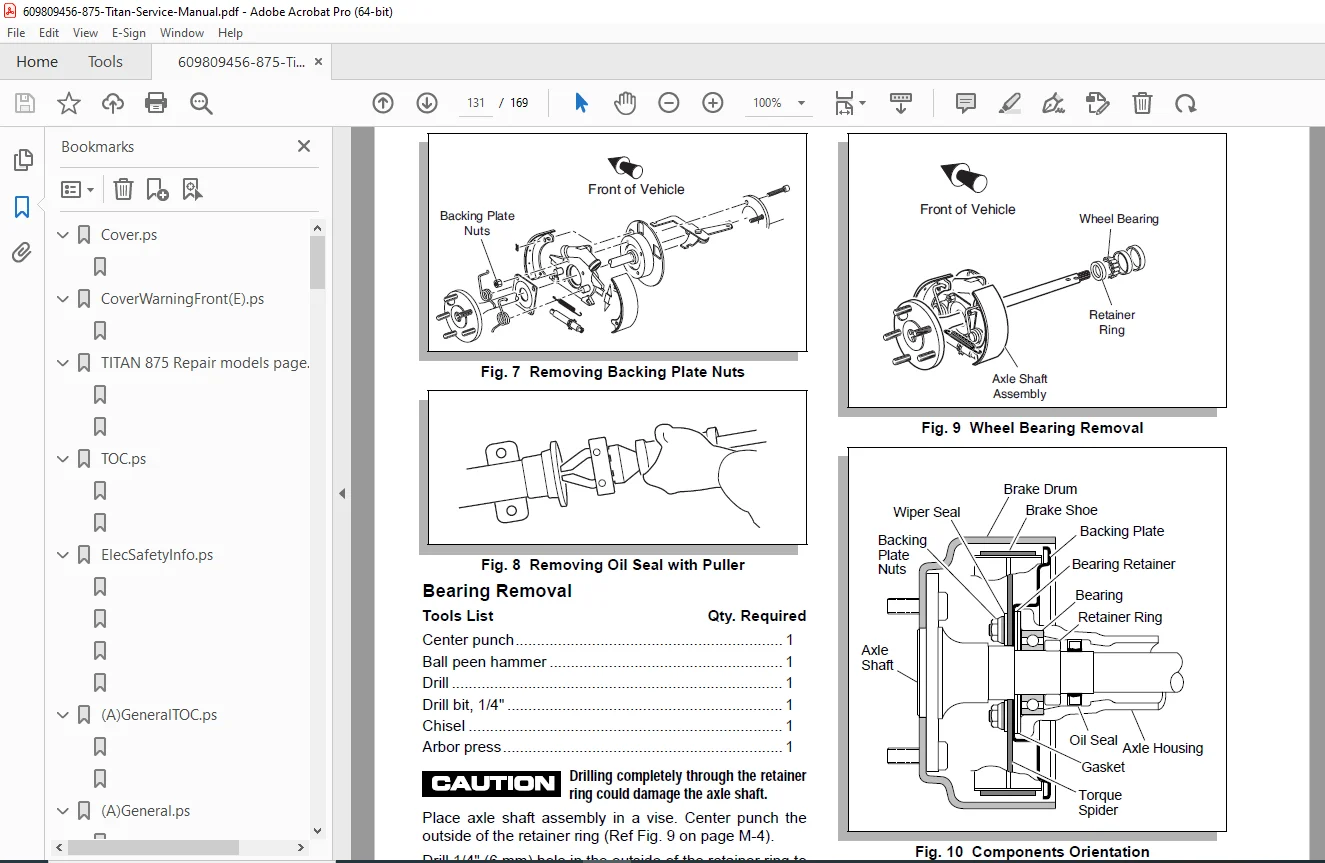Screen dimensions: 1325x863
Task: Click the bookmarks panel scrollbar thumb
Action: (x=317, y=262)
